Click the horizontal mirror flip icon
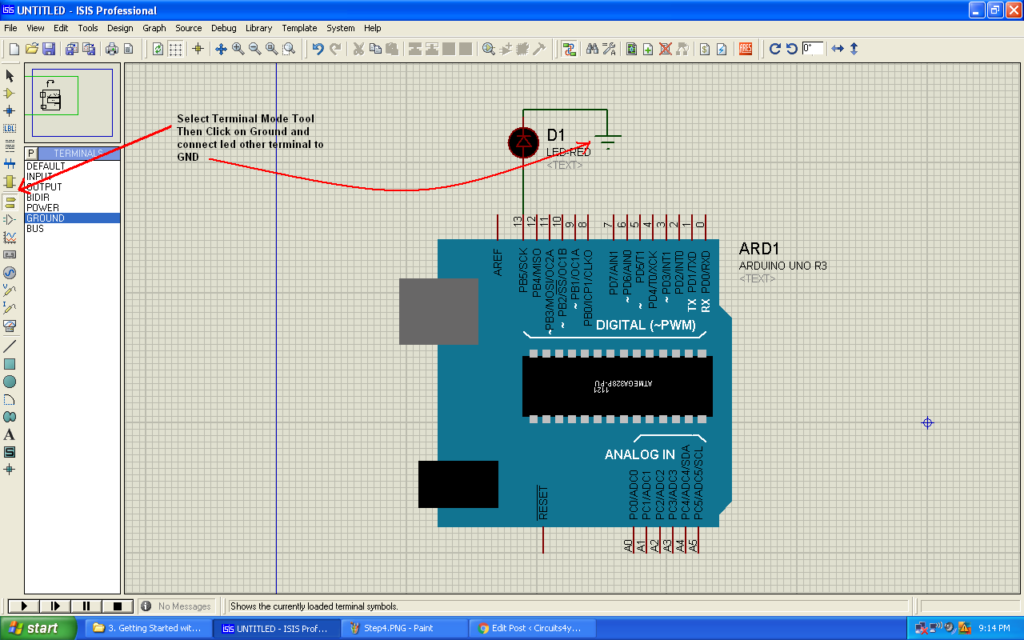 [837, 49]
